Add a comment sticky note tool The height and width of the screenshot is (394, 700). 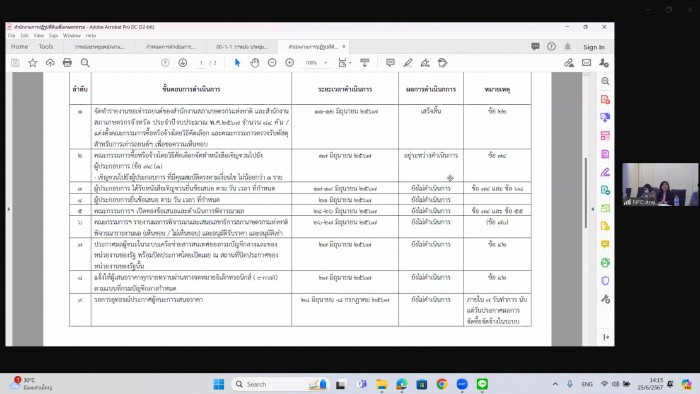pyautogui.click(x=390, y=63)
